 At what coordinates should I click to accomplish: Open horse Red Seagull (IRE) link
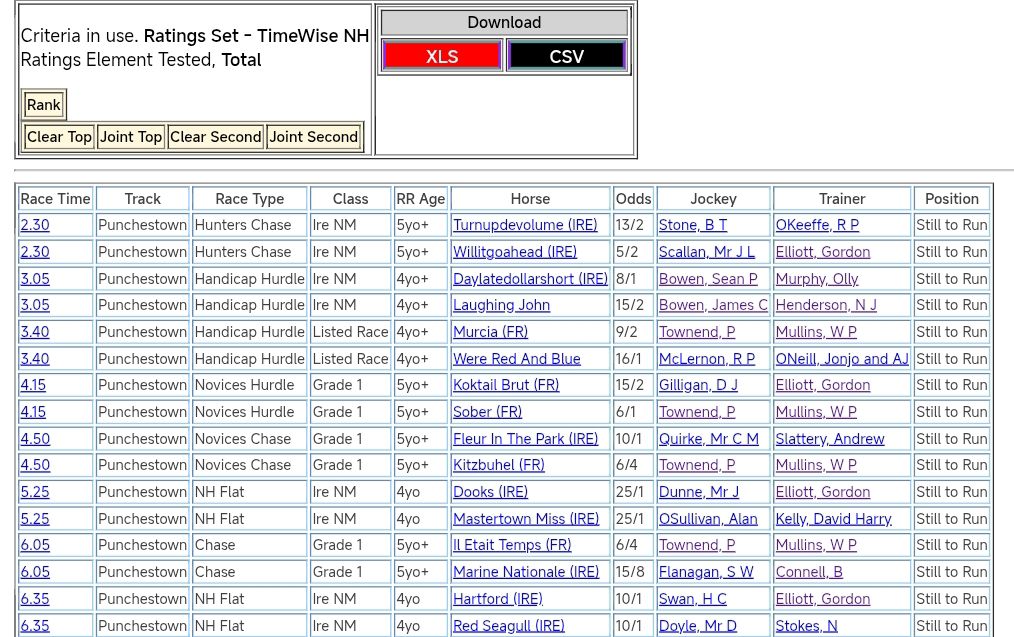pos(508,626)
